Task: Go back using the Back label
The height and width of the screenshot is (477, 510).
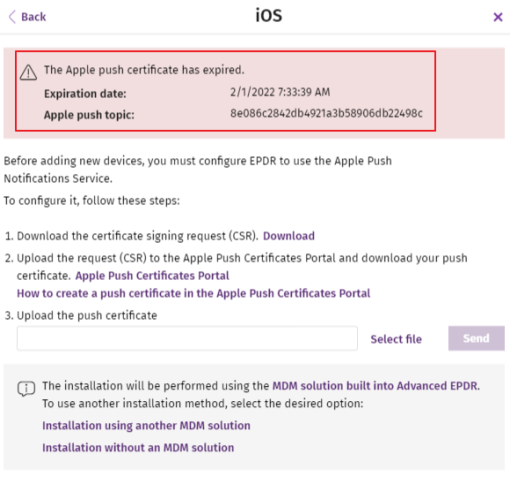Action: [33, 17]
